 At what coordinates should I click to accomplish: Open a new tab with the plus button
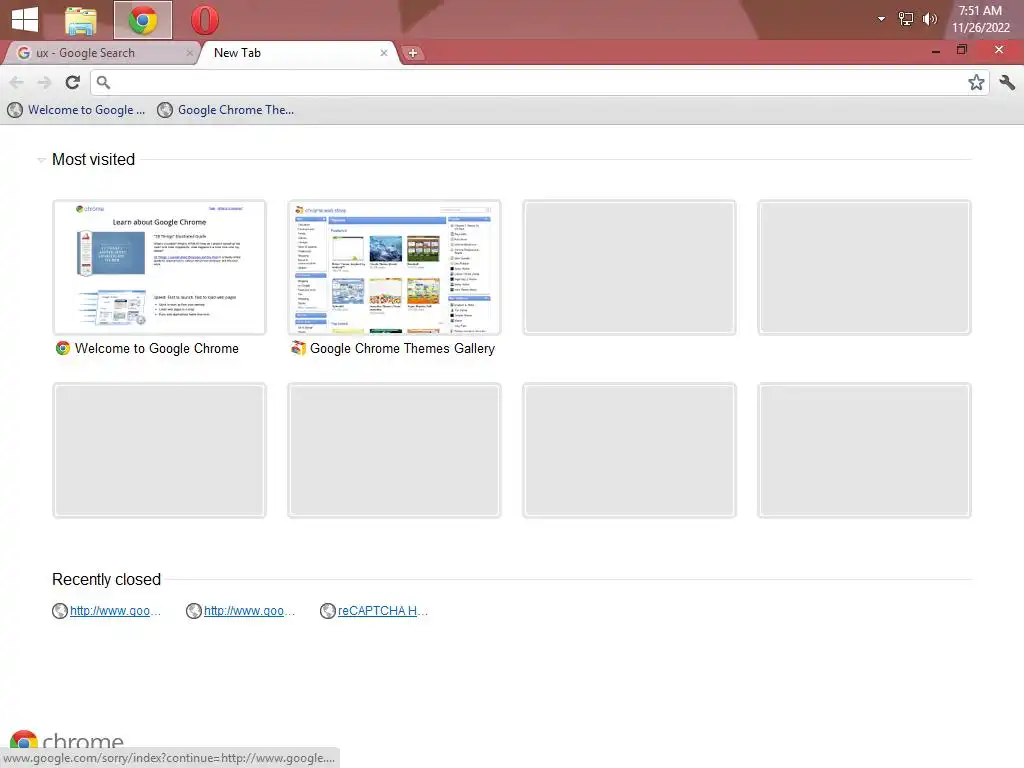pos(413,54)
